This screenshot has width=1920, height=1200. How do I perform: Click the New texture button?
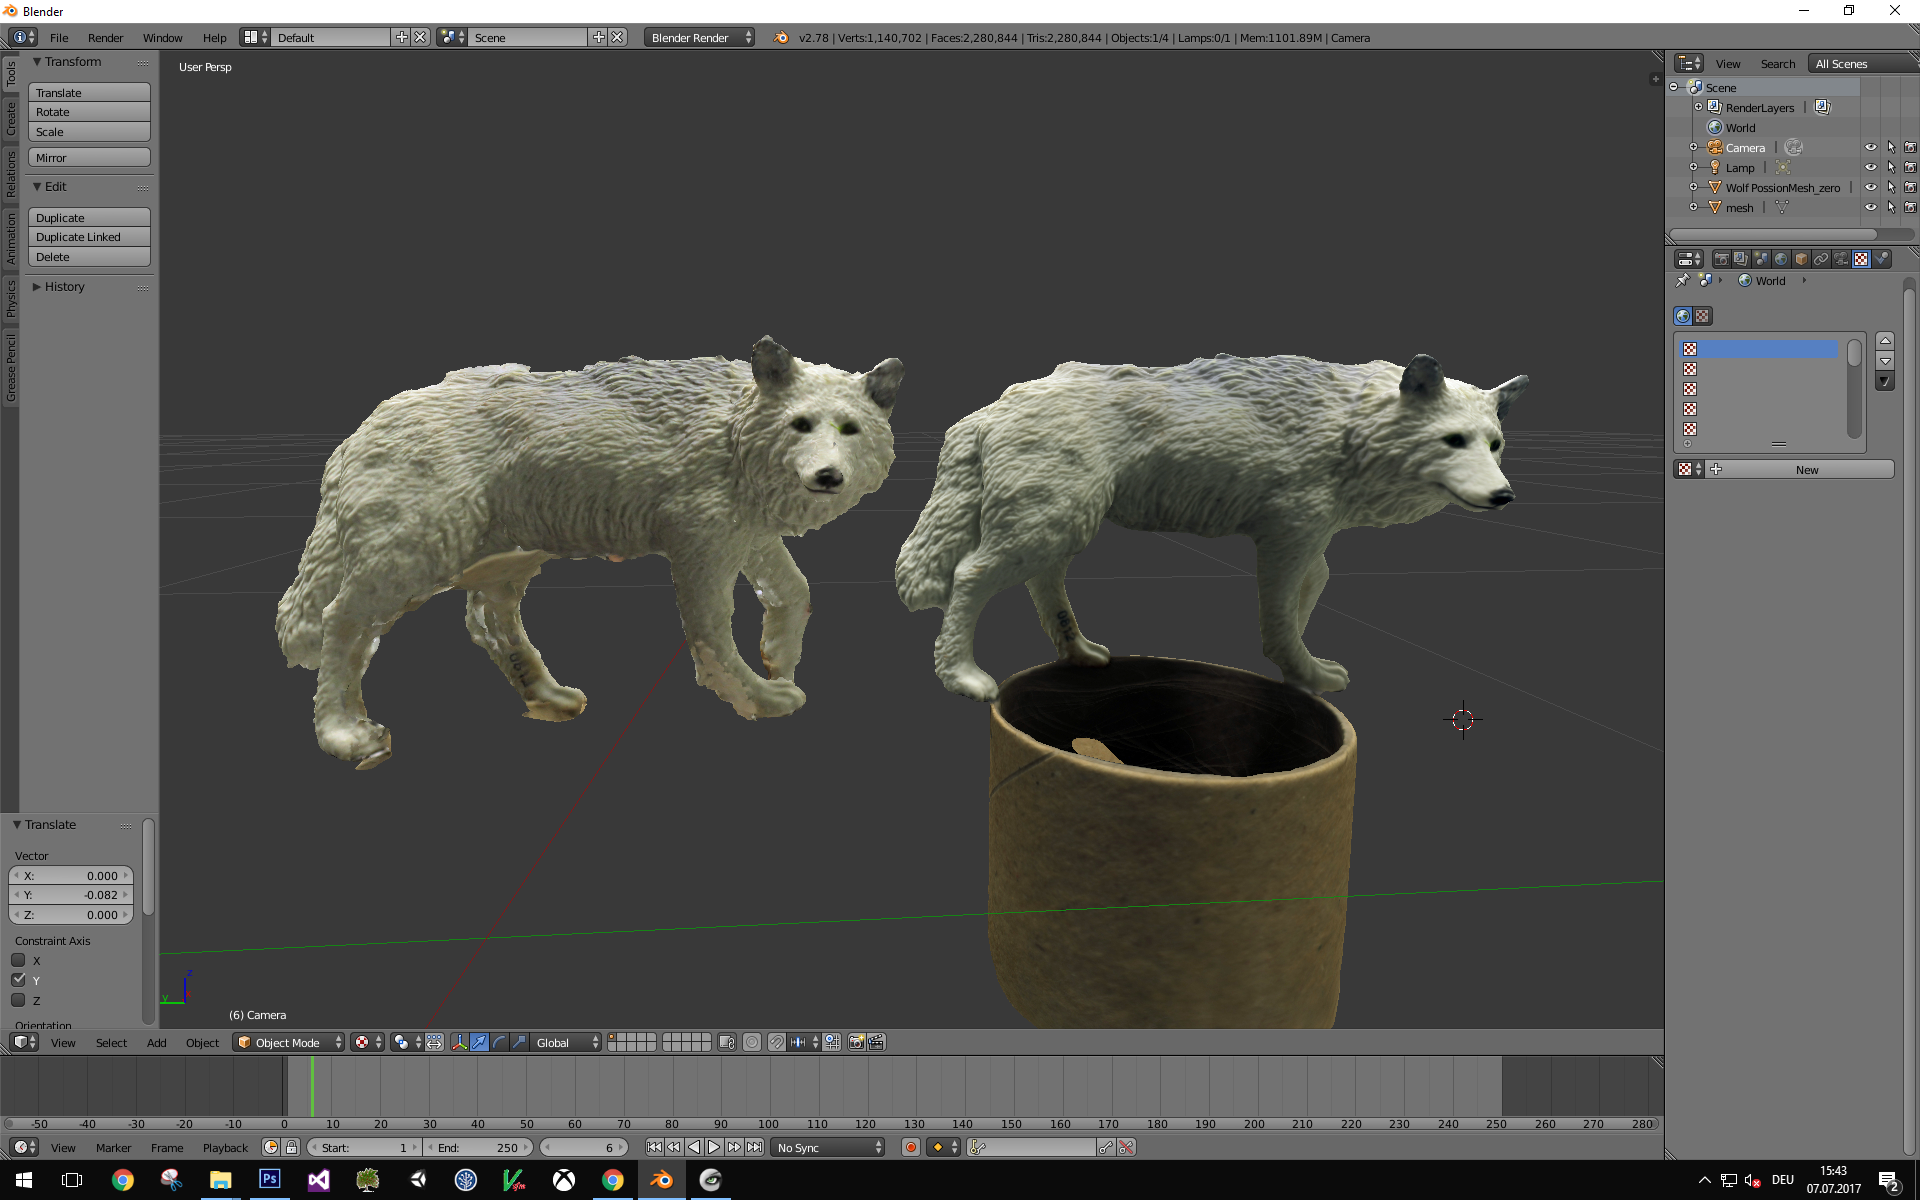coord(1806,469)
